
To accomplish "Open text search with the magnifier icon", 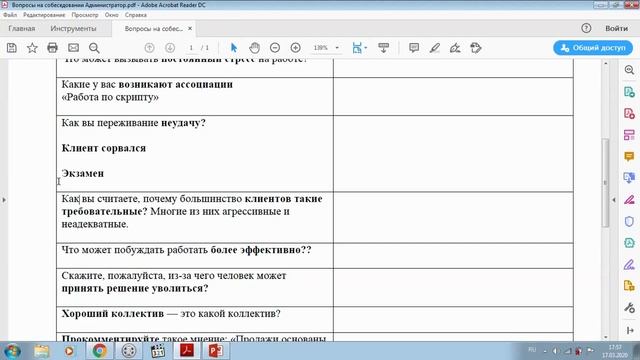I will [x=94, y=48].
